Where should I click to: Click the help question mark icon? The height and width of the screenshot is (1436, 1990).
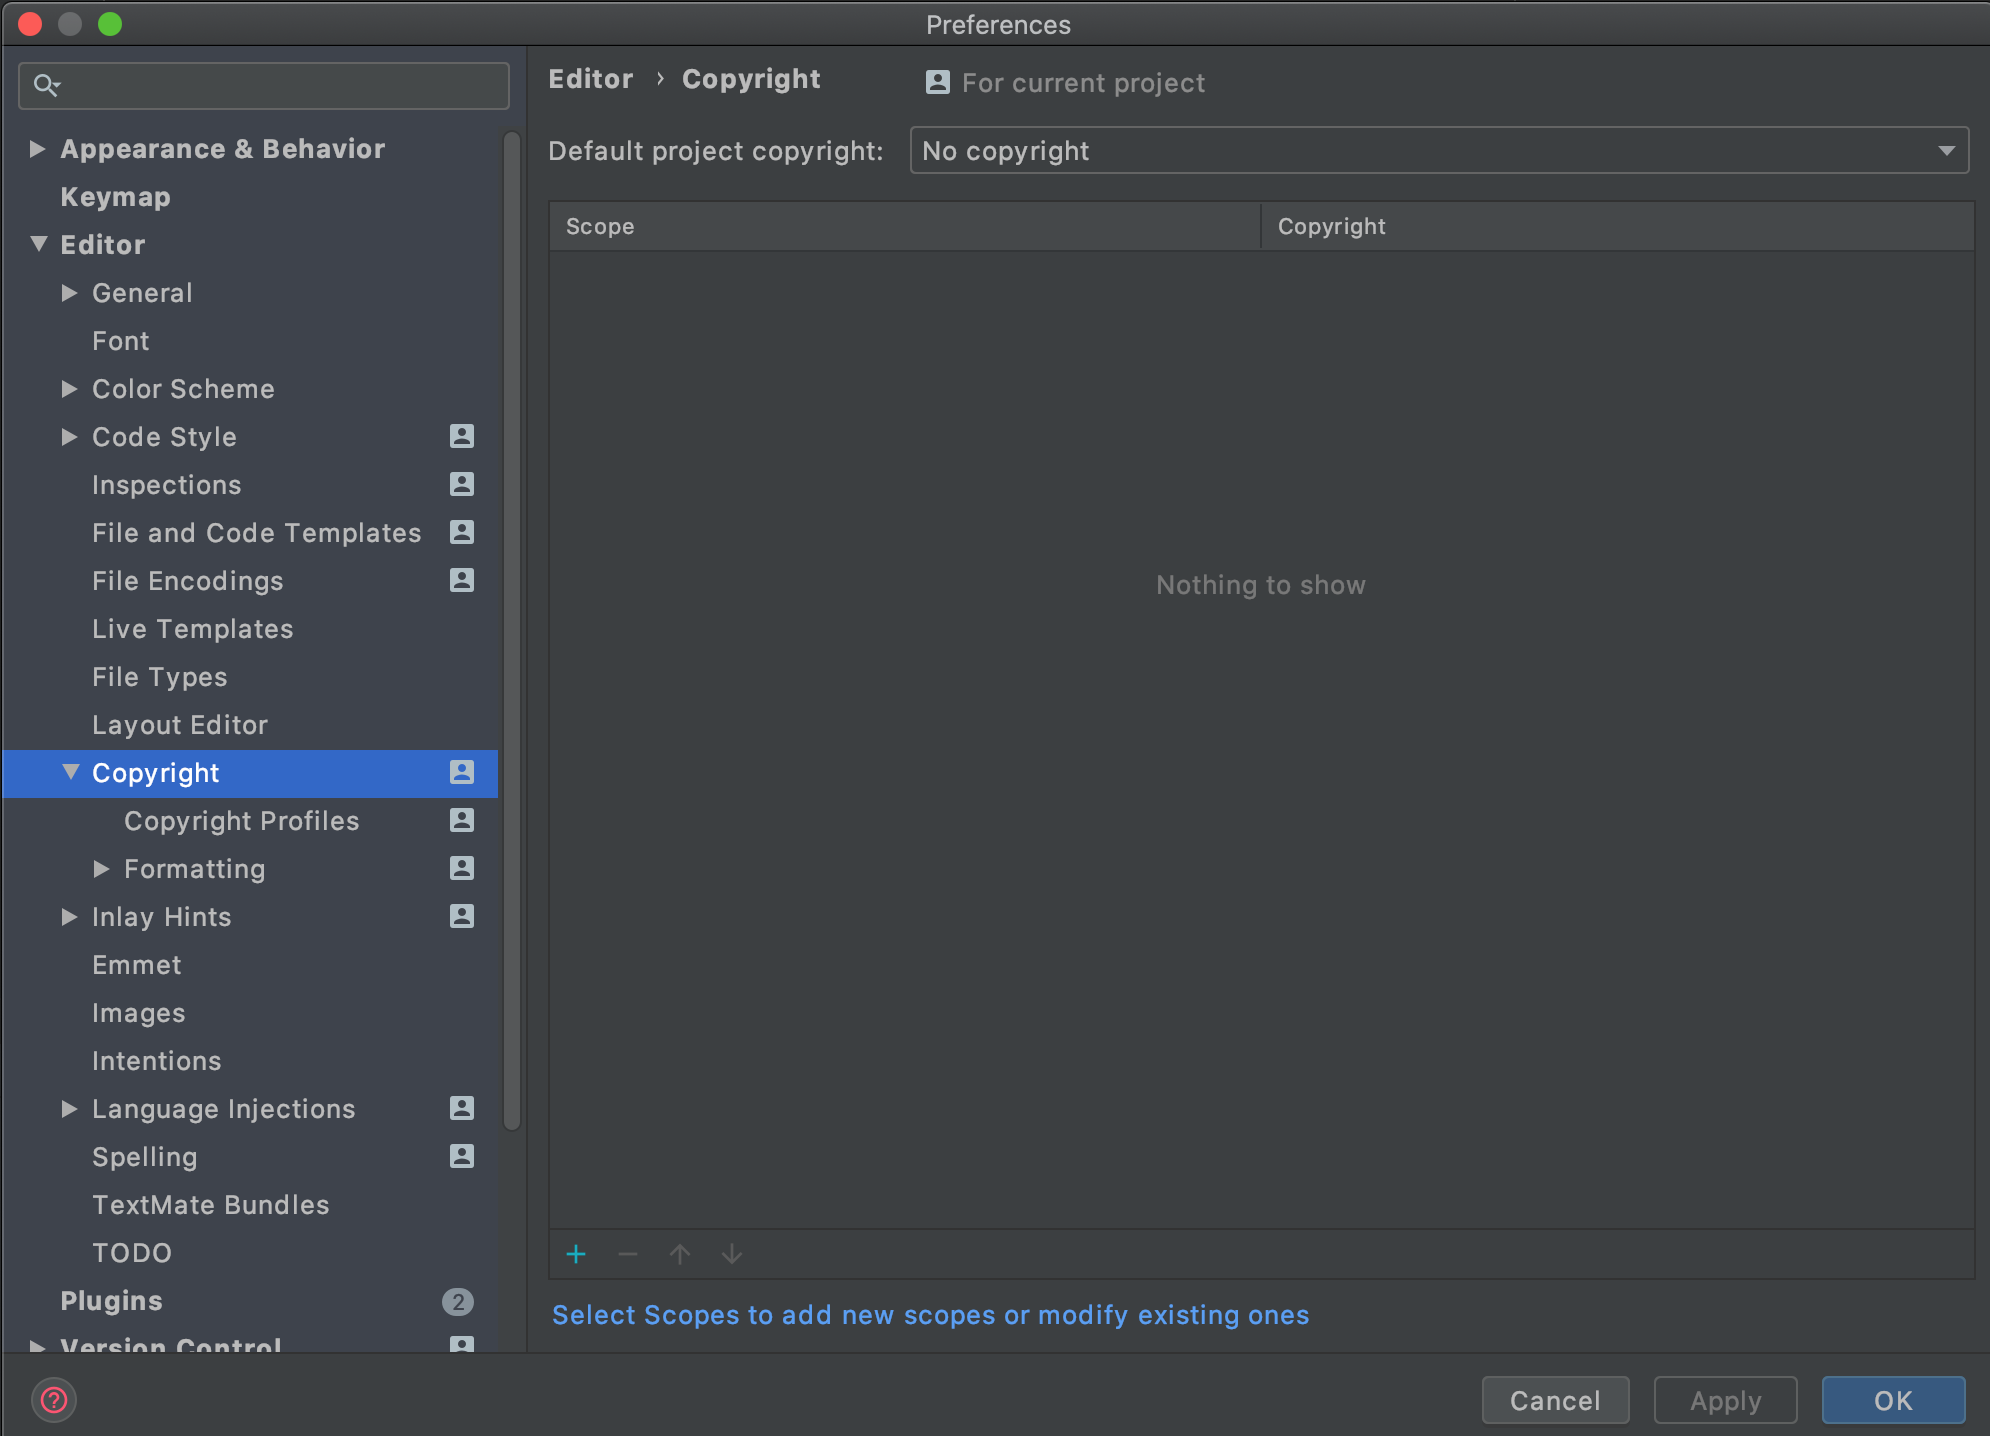coord(54,1400)
